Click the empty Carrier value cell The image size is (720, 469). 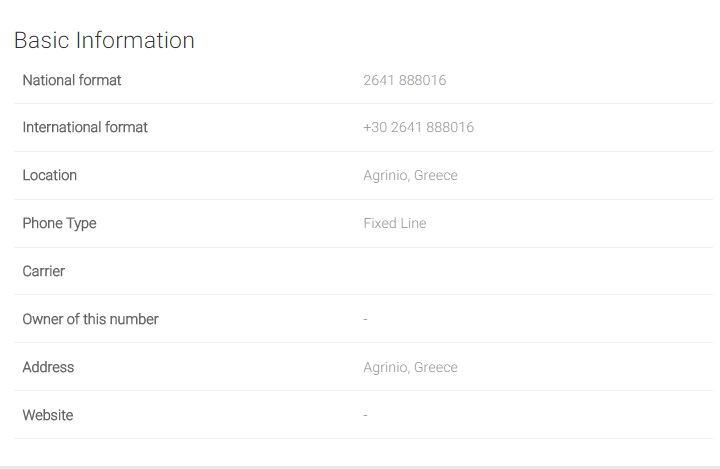coord(500,271)
